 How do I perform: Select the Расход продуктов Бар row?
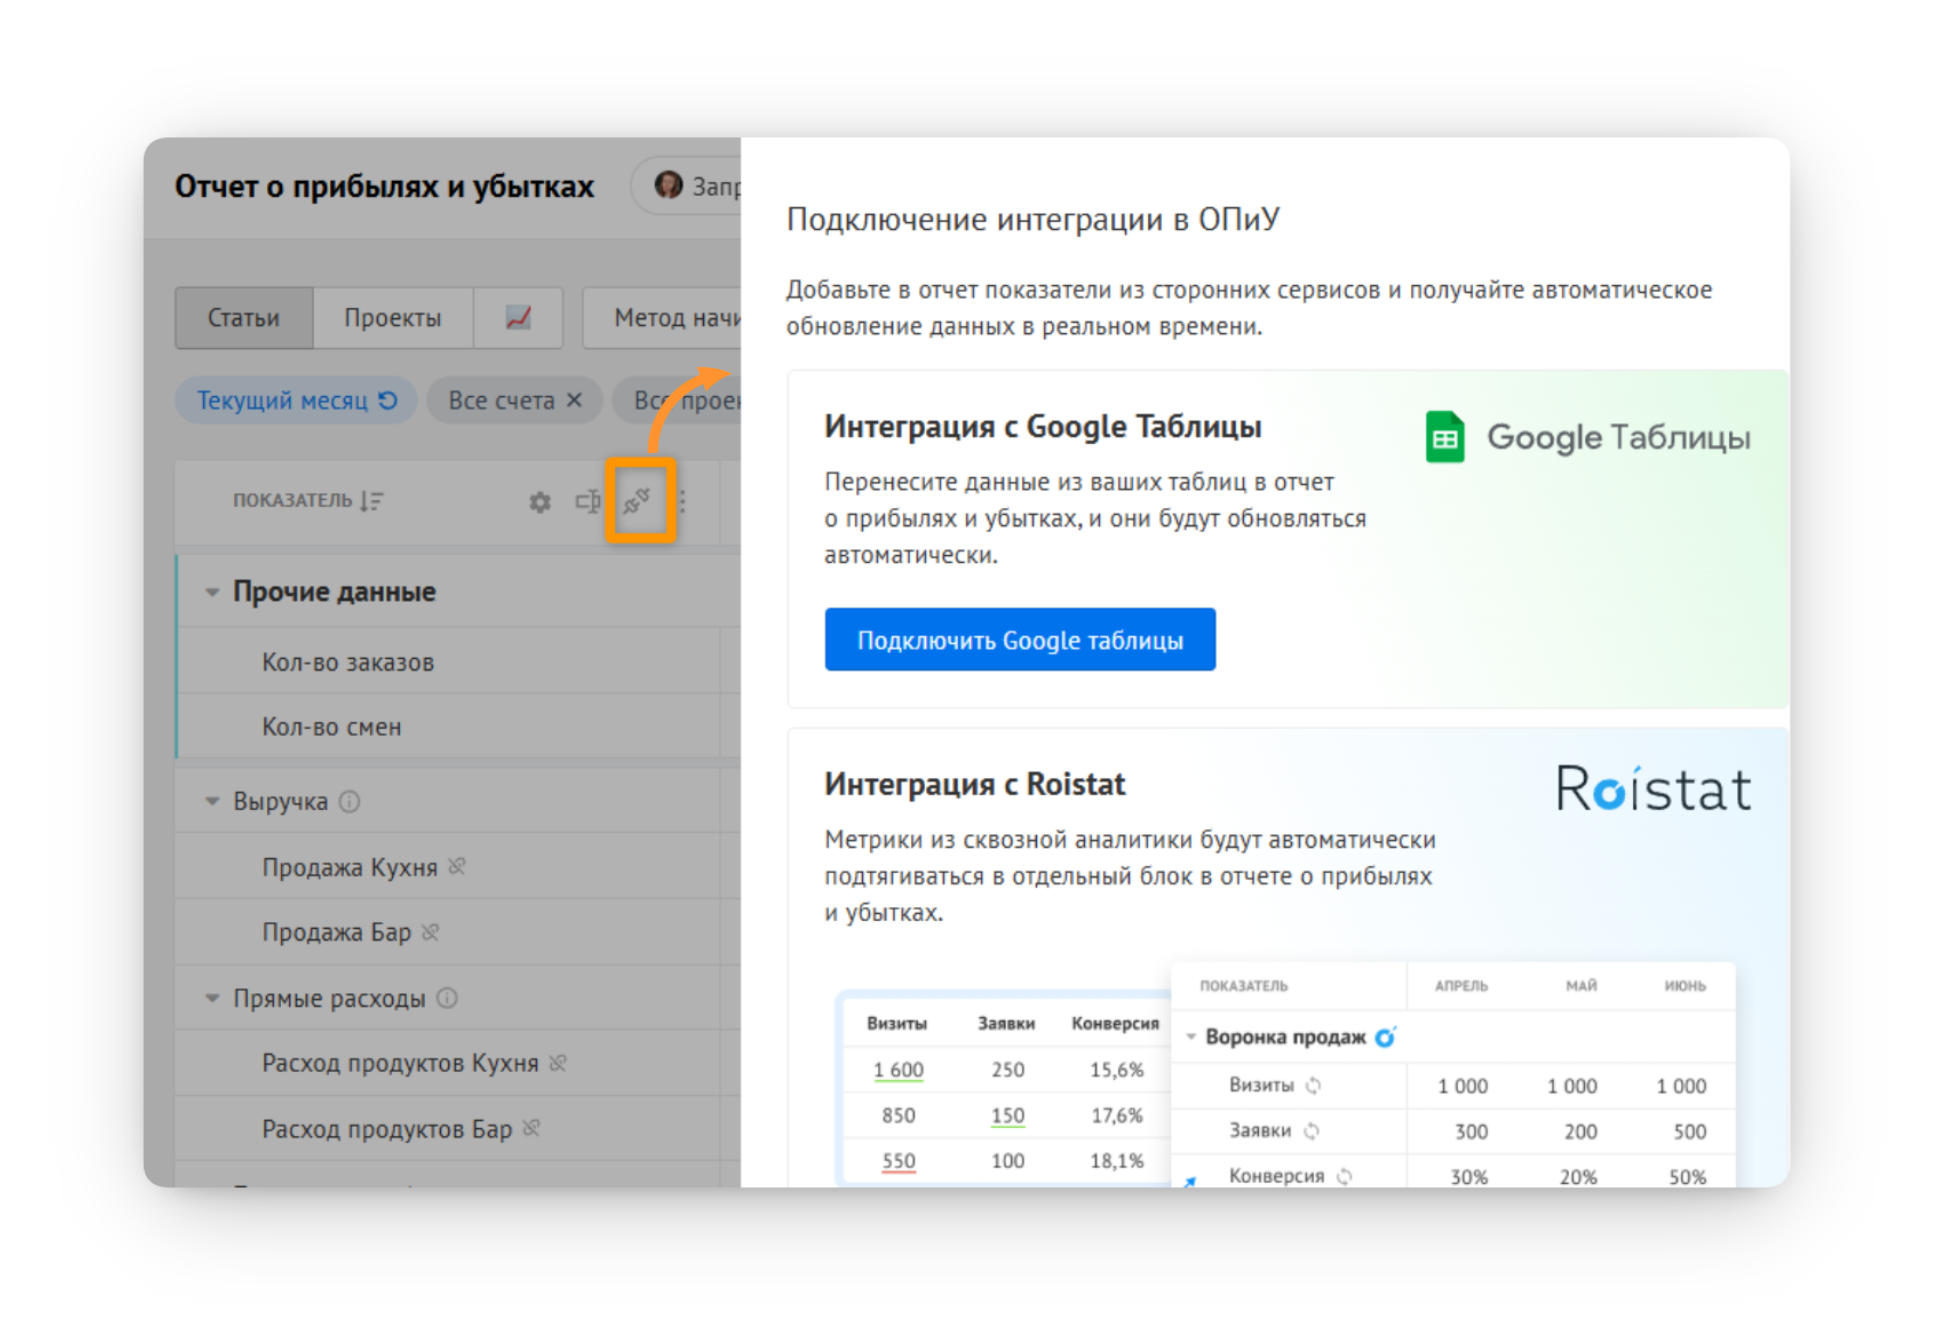459,1128
